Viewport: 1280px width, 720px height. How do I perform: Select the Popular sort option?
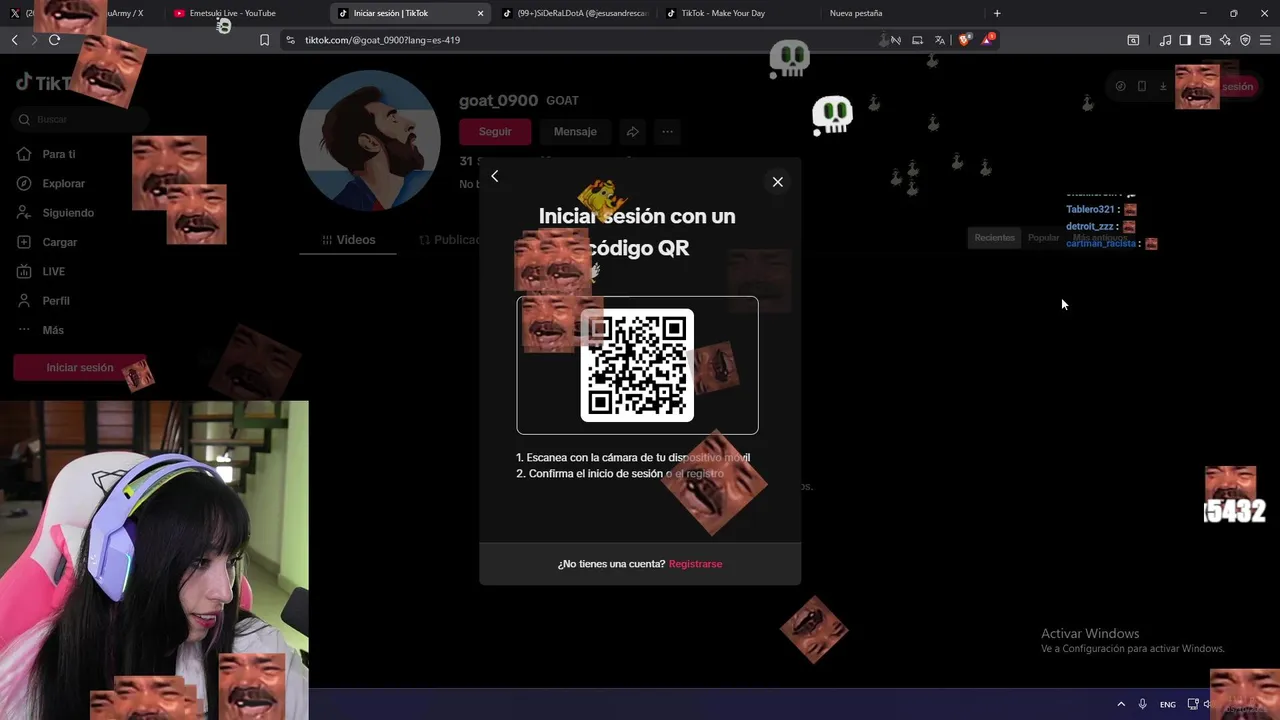tap(1043, 238)
